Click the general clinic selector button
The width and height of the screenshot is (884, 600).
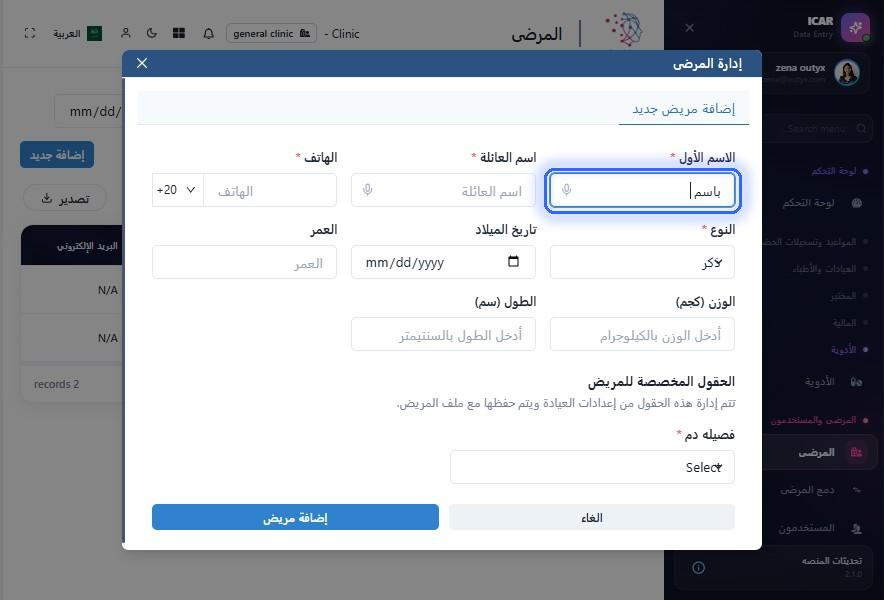[271, 33]
